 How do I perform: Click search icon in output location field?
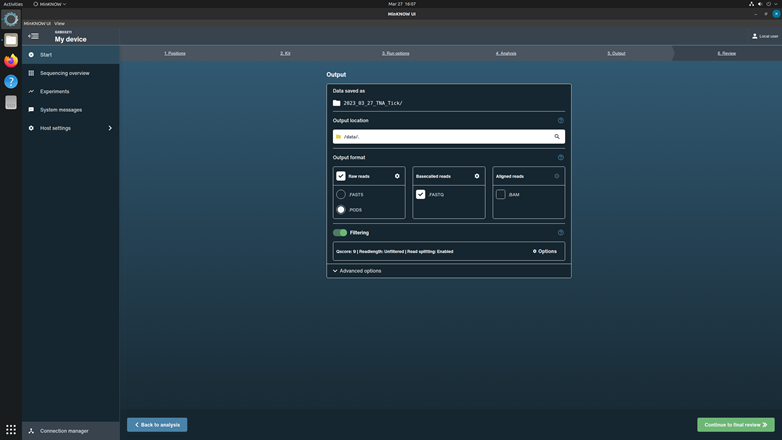[557, 137]
